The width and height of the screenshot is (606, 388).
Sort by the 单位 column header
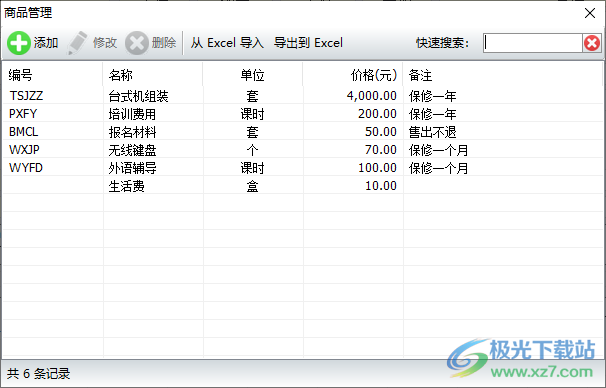[x=252, y=75]
